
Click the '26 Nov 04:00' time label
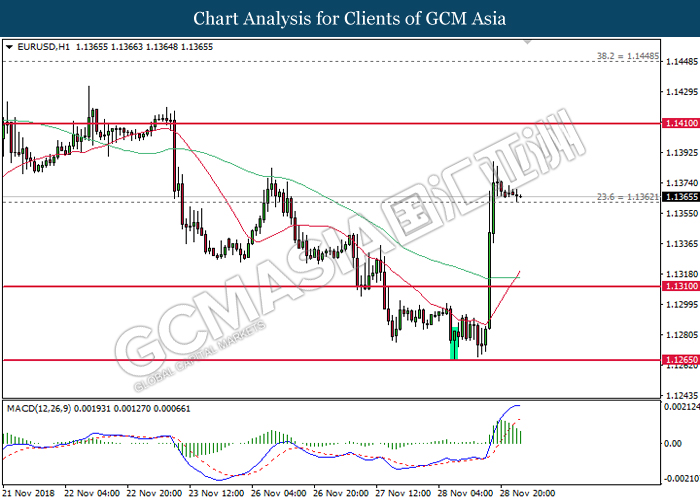pyautogui.click(x=279, y=493)
